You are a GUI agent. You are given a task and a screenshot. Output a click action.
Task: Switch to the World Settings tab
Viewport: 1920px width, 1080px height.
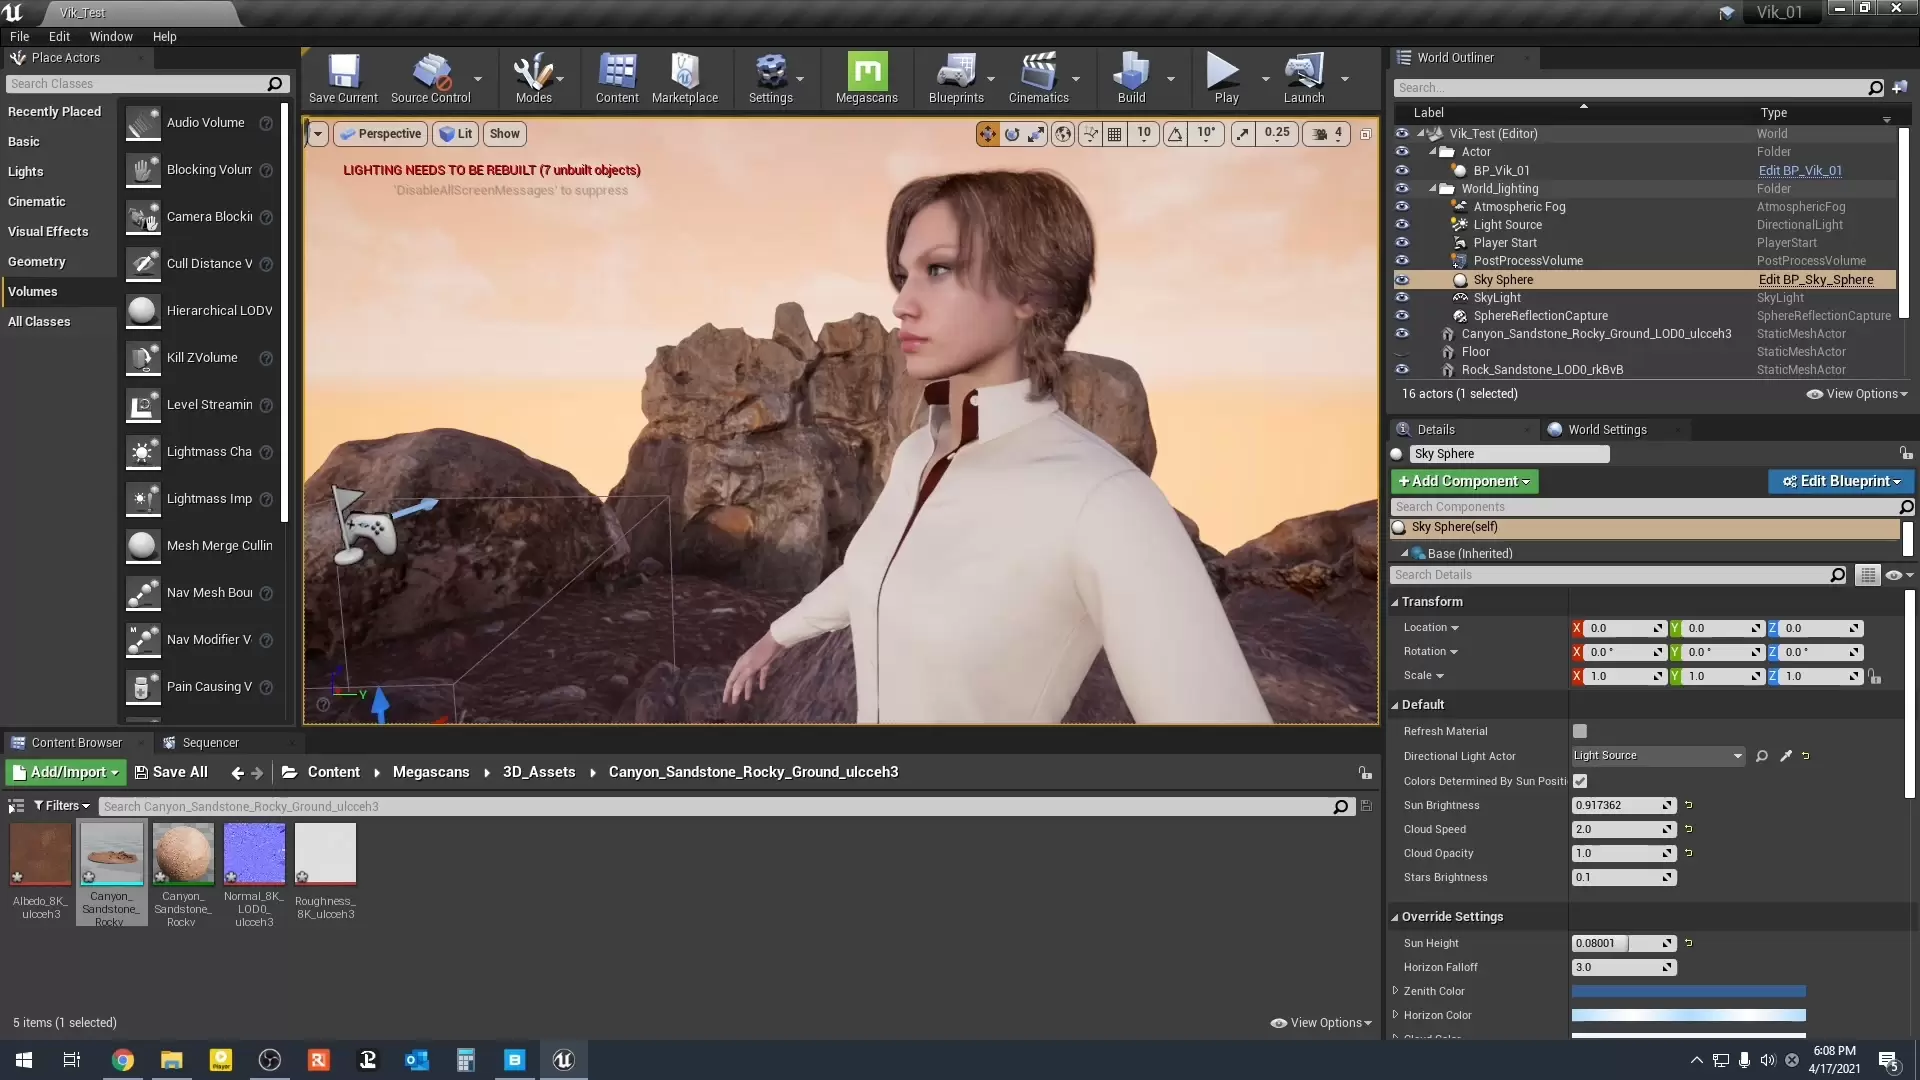(x=1606, y=429)
